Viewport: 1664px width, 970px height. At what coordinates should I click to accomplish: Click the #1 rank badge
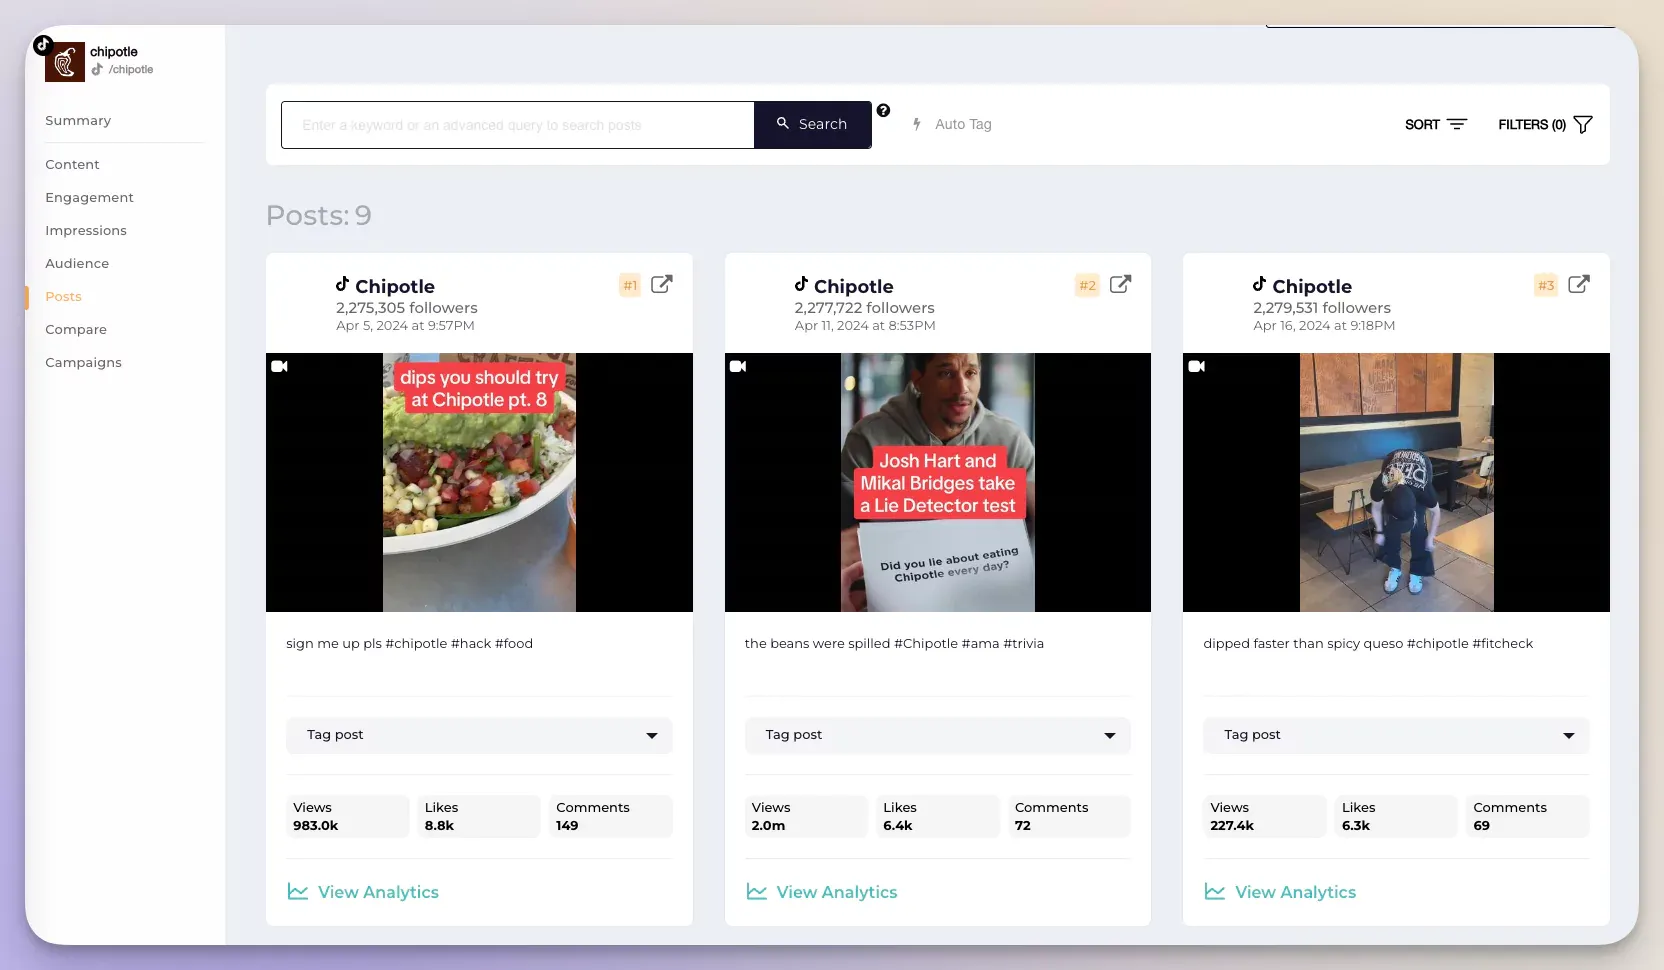pyautogui.click(x=630, y=285)
